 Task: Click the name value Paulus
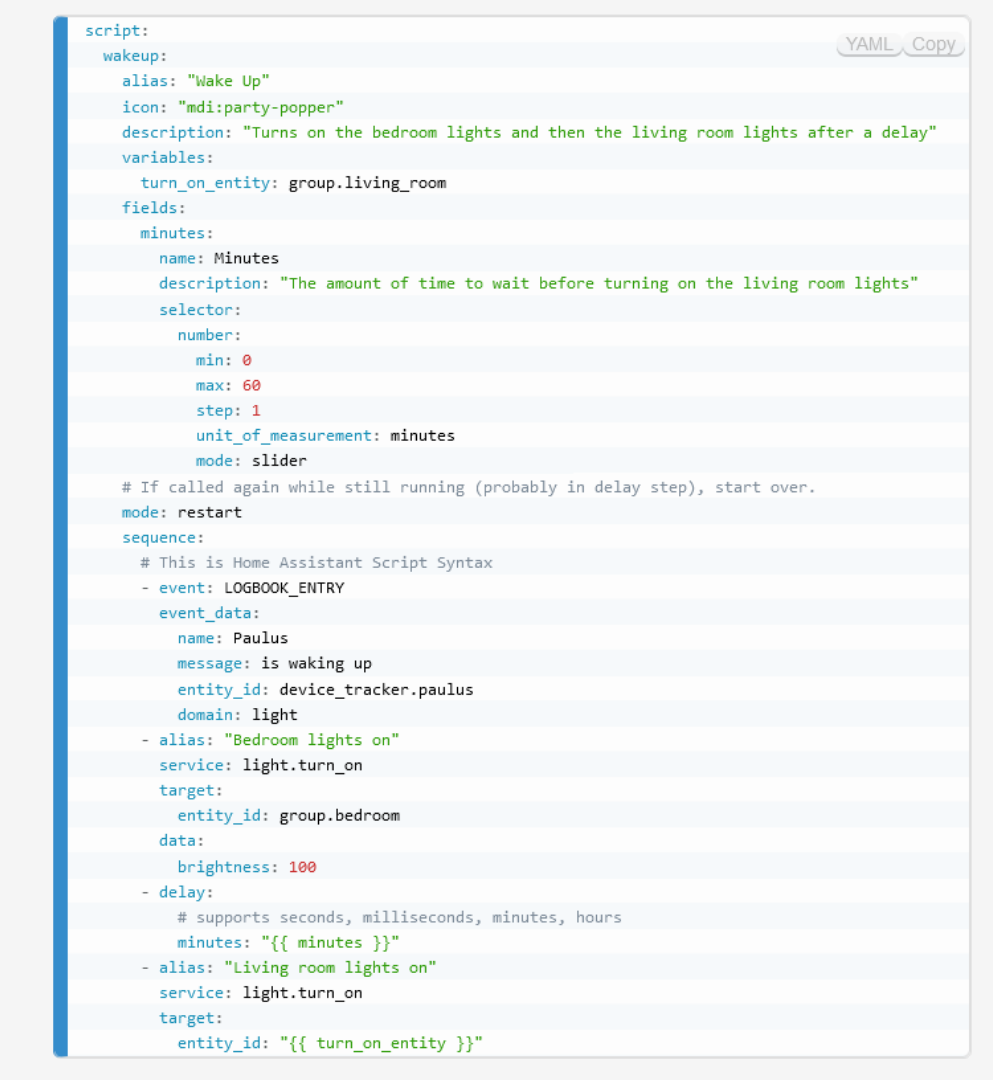[x=260, y=638]
